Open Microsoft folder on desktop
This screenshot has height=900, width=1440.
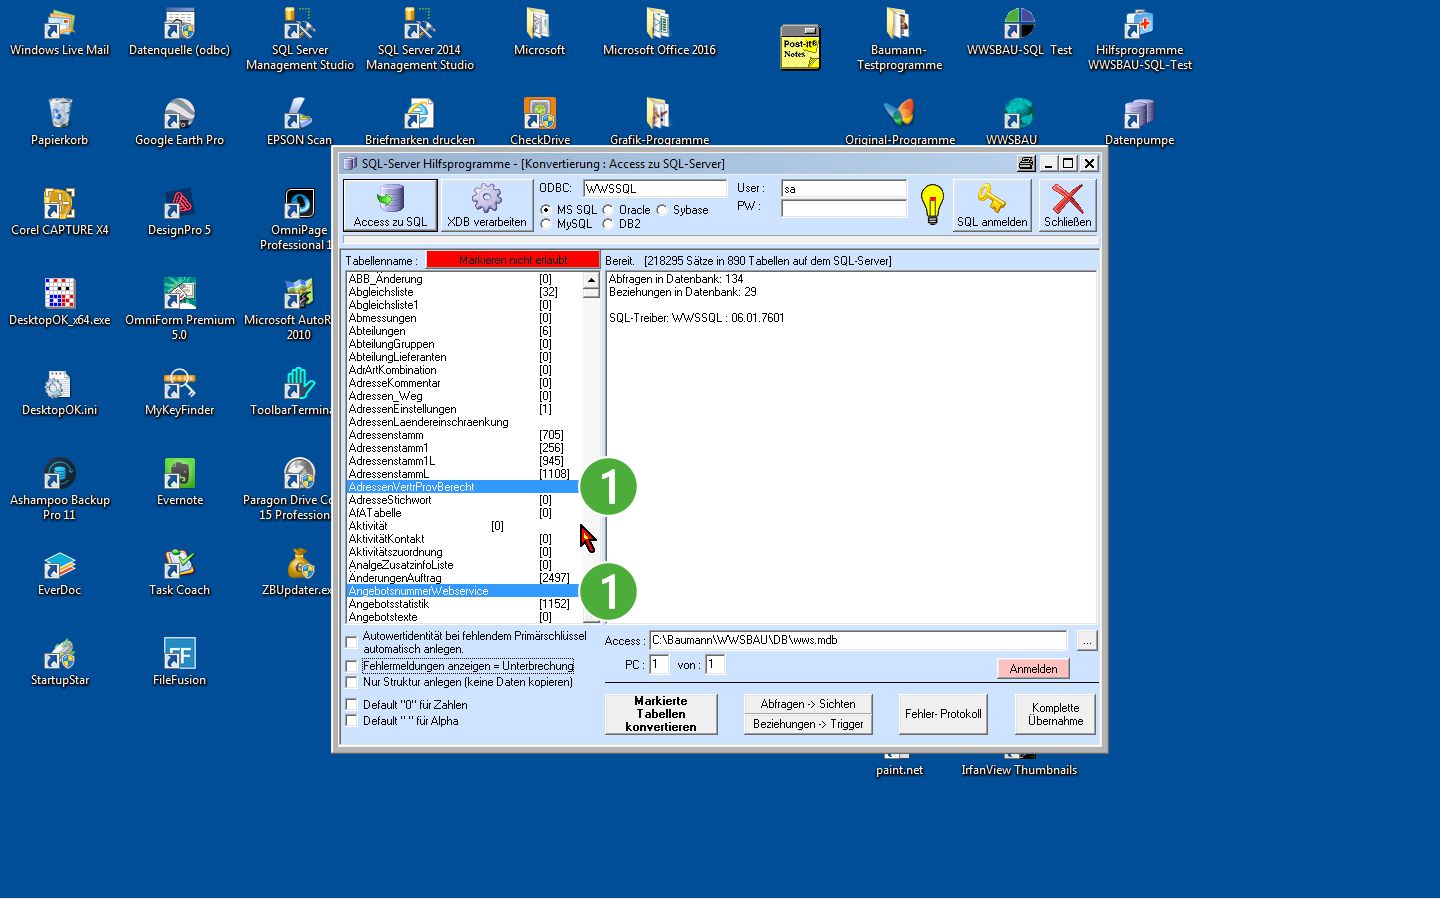tap(540, 32)
